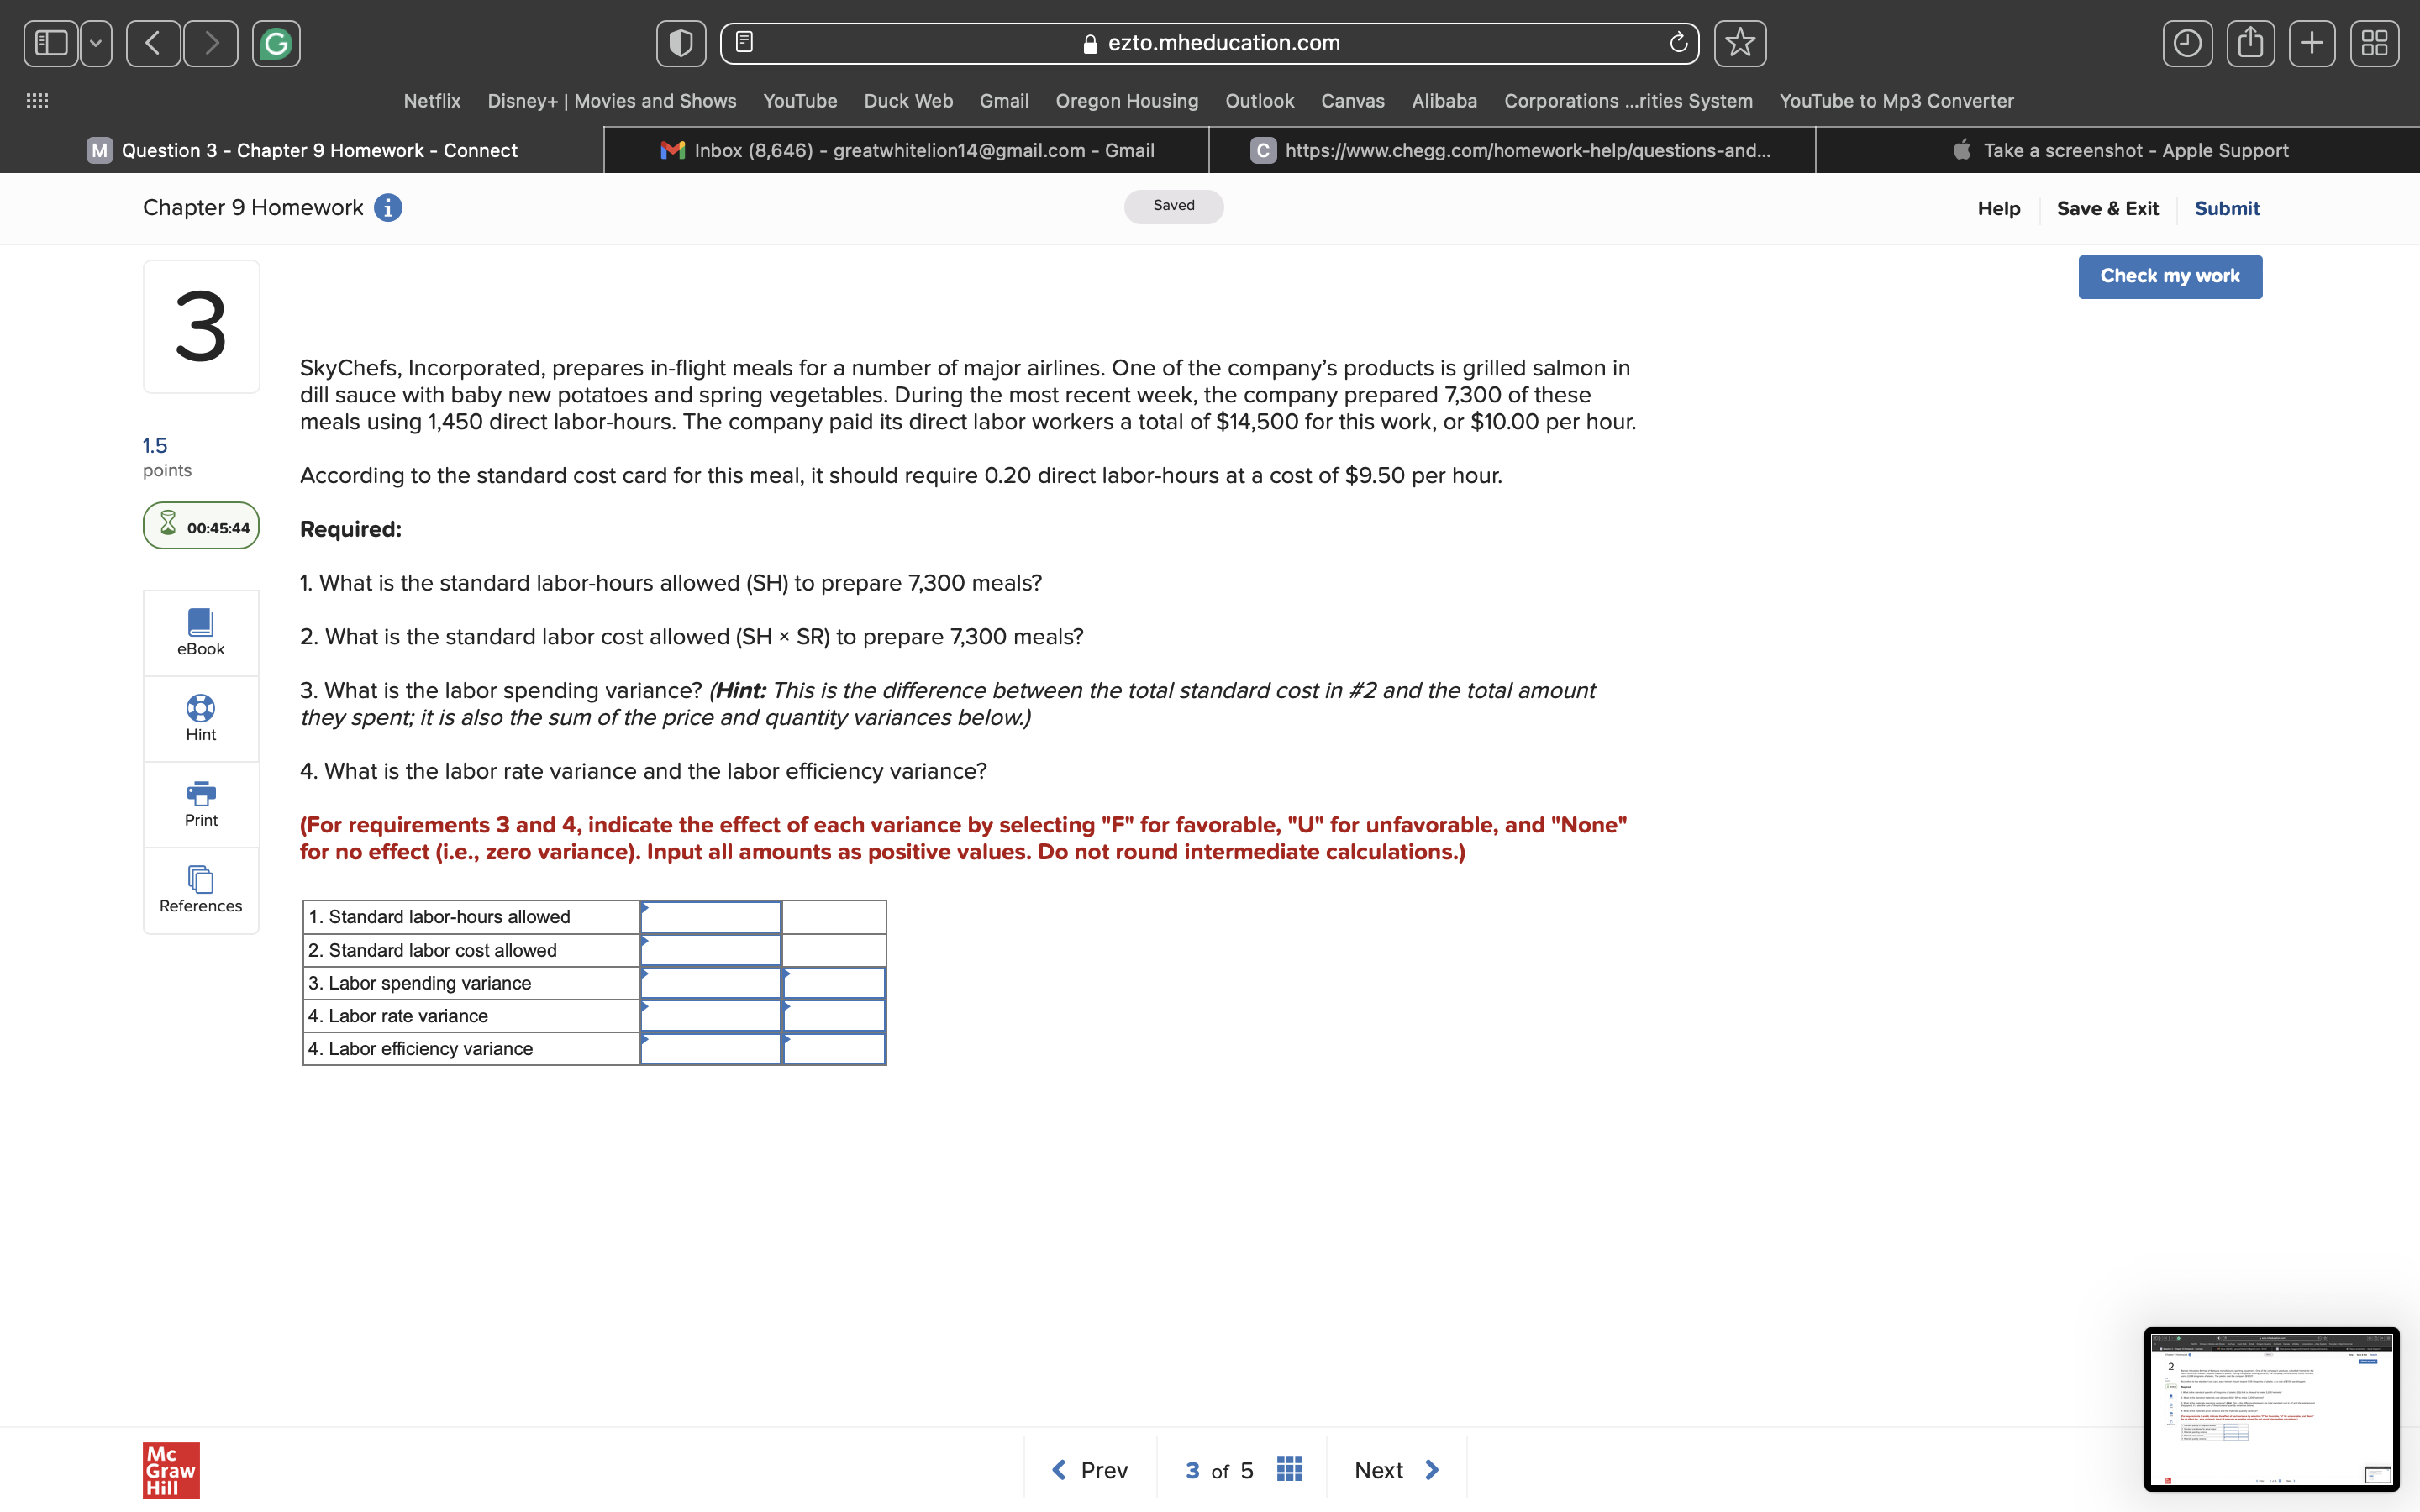Viewport: 2420px width, 1512px height.
Task: Click Save & Exit link top right
Action: click(x=2108, y=206)
